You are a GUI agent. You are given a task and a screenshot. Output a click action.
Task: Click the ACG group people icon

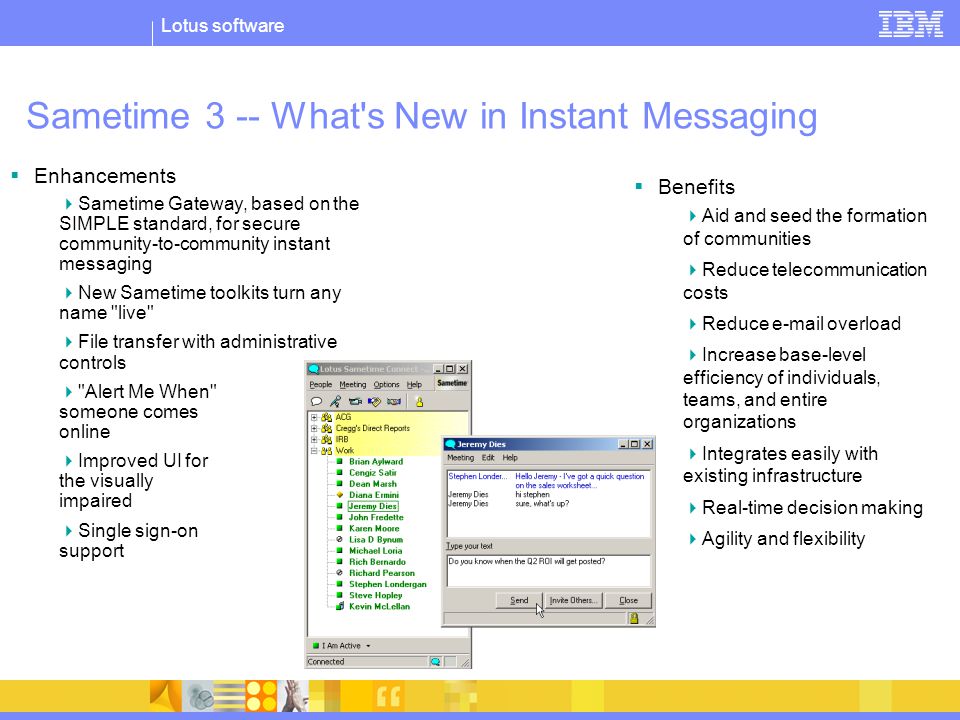pyautogui.click(x=326, y=417)
